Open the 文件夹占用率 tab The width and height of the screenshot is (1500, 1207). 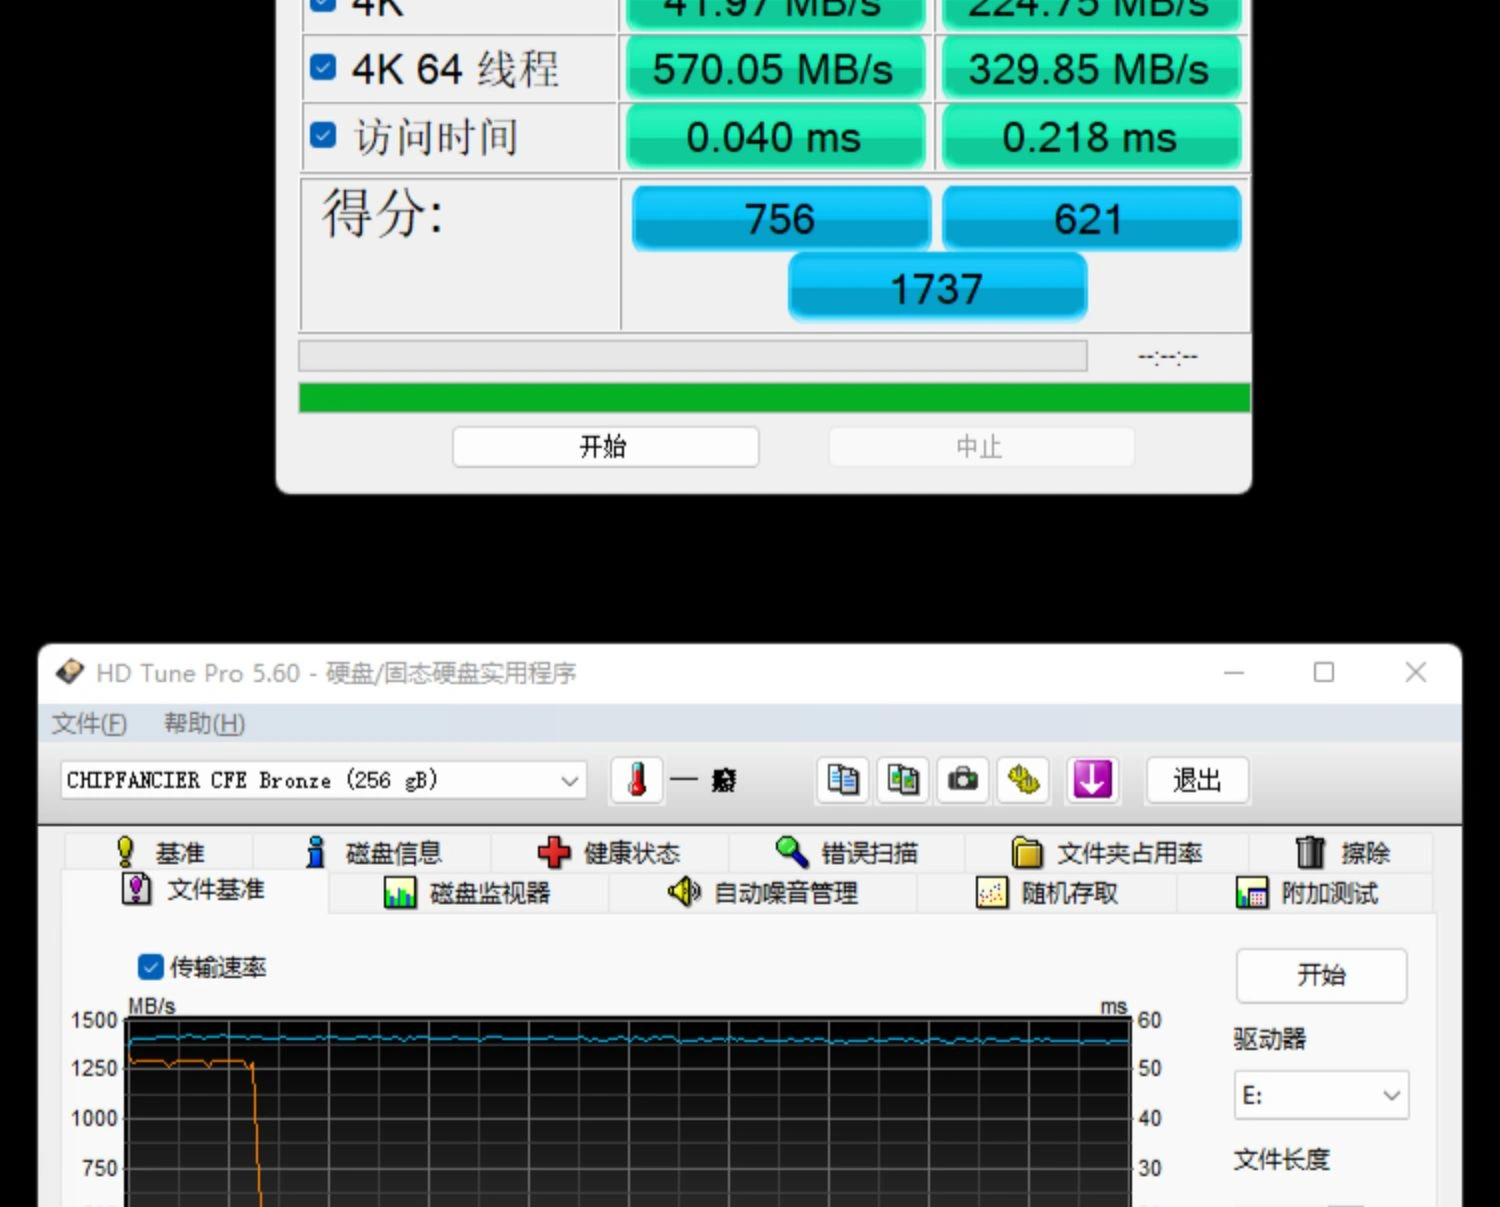[1107, 852]
